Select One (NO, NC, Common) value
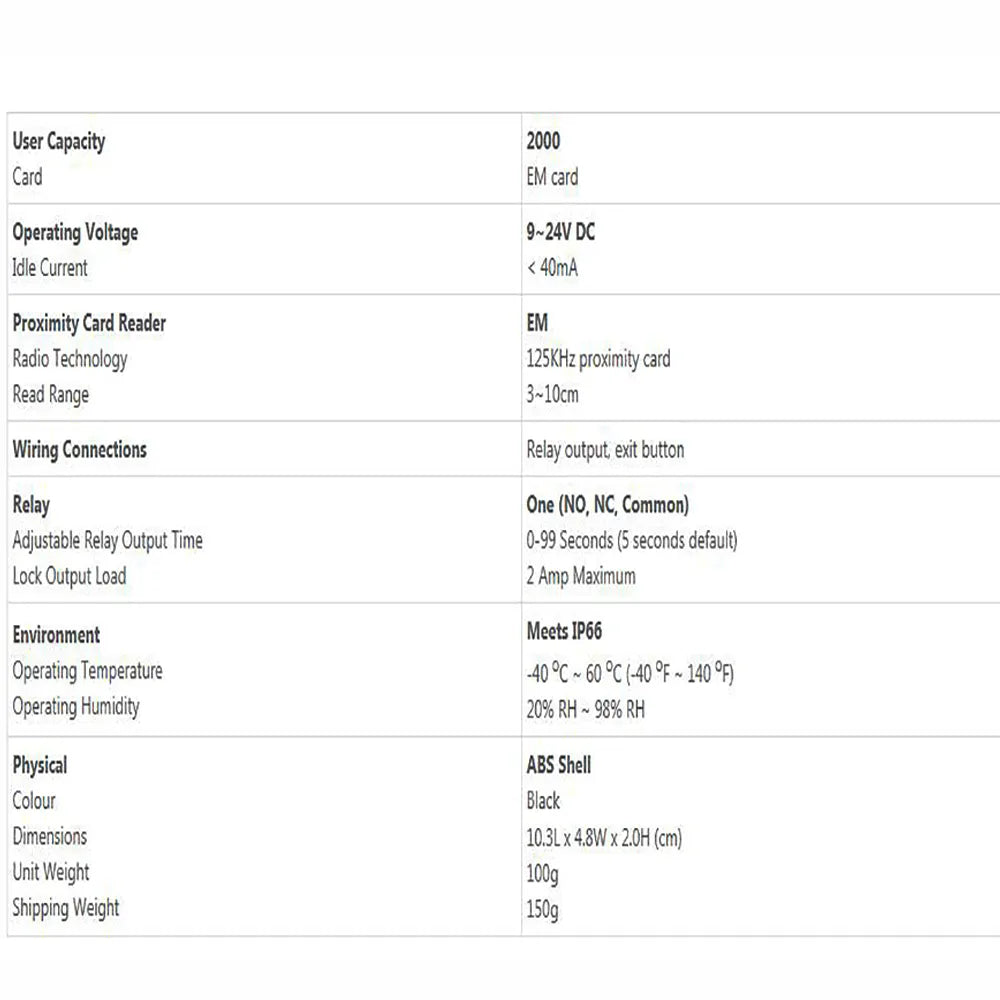This screenshot has width=1000, height=1000. (607, 505)
